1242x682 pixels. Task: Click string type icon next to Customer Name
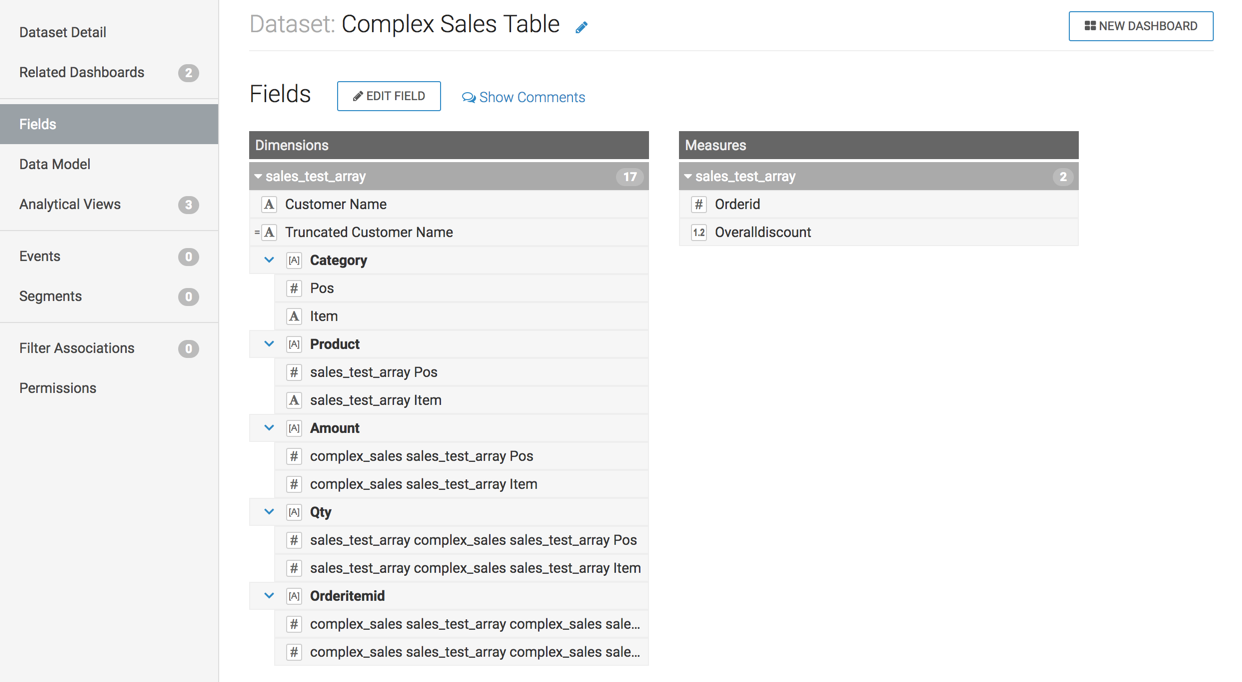pyautogui.click(x=269, y=204)
